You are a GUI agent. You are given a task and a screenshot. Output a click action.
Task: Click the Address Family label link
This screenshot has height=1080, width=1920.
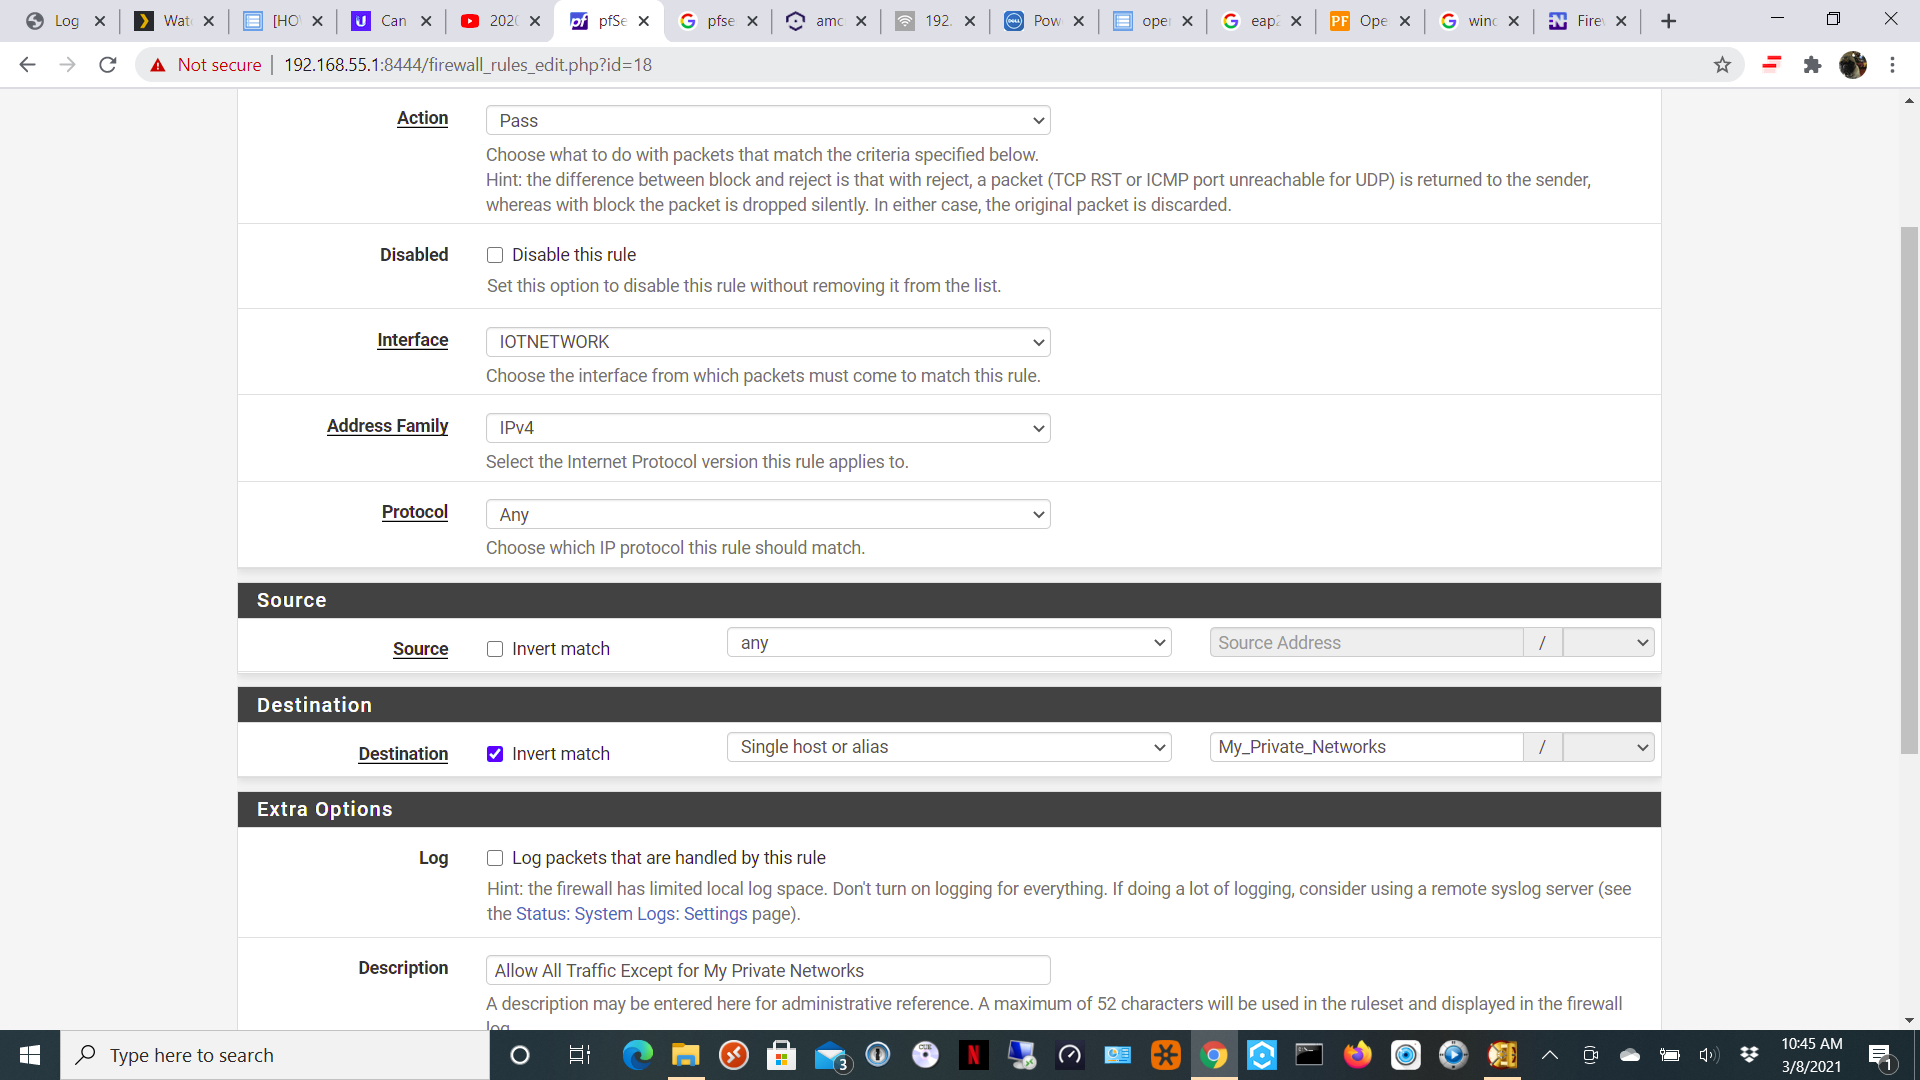point(387,426)
